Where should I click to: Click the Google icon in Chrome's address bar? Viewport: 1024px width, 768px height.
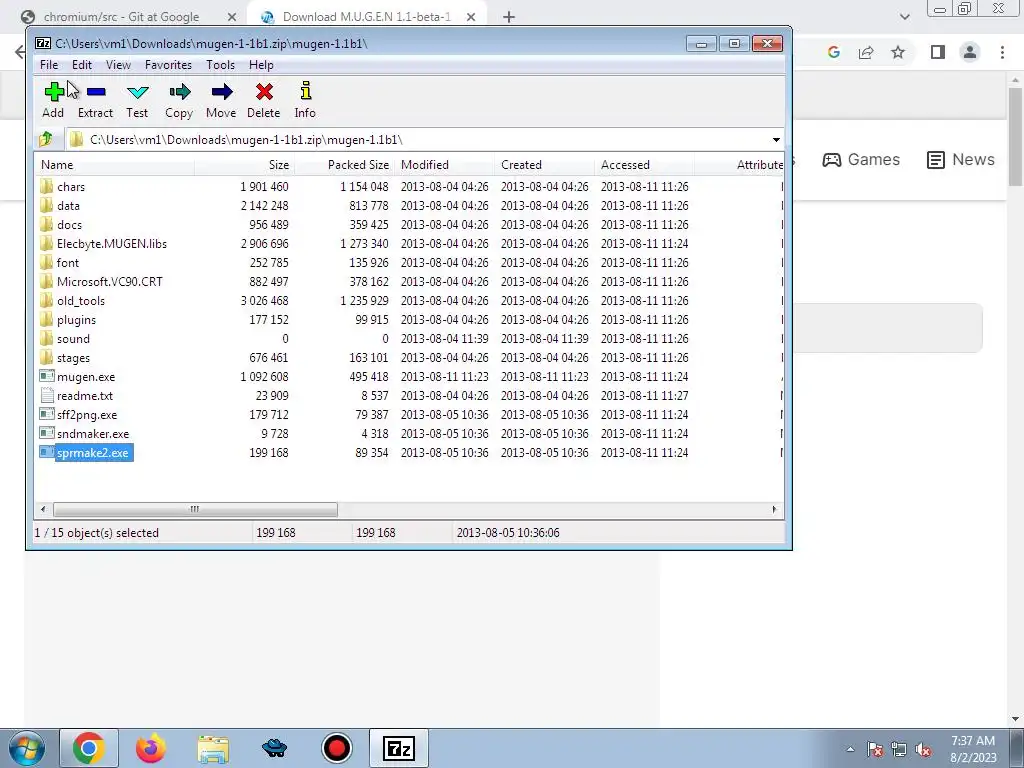tap(833, 52)
